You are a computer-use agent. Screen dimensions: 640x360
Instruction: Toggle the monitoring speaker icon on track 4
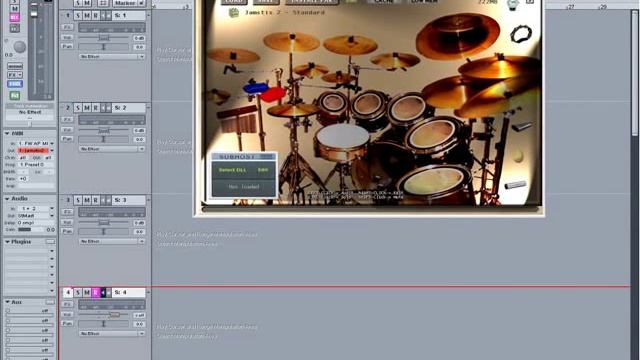[x=103, y=292]
